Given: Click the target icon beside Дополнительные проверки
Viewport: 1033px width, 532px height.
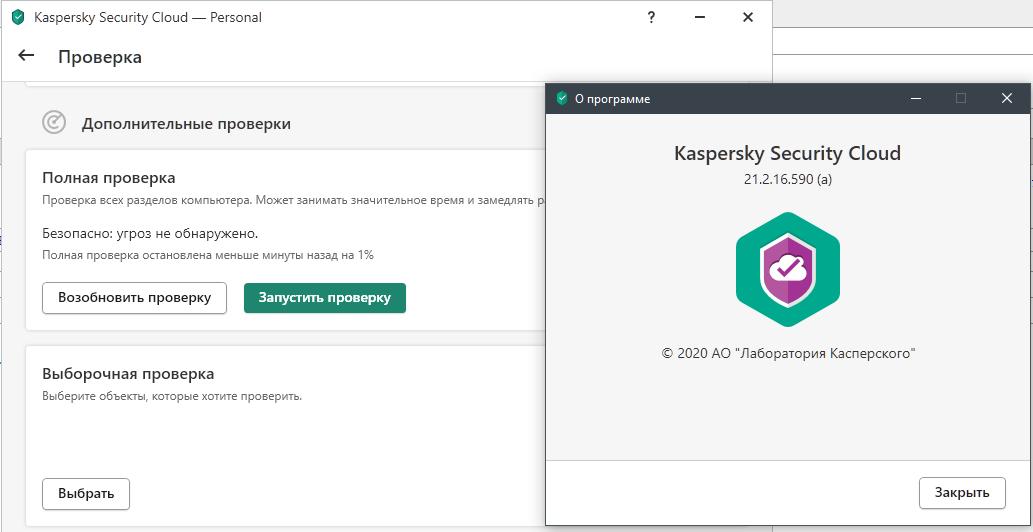Looking at the screenshot, I should point(53,122).
